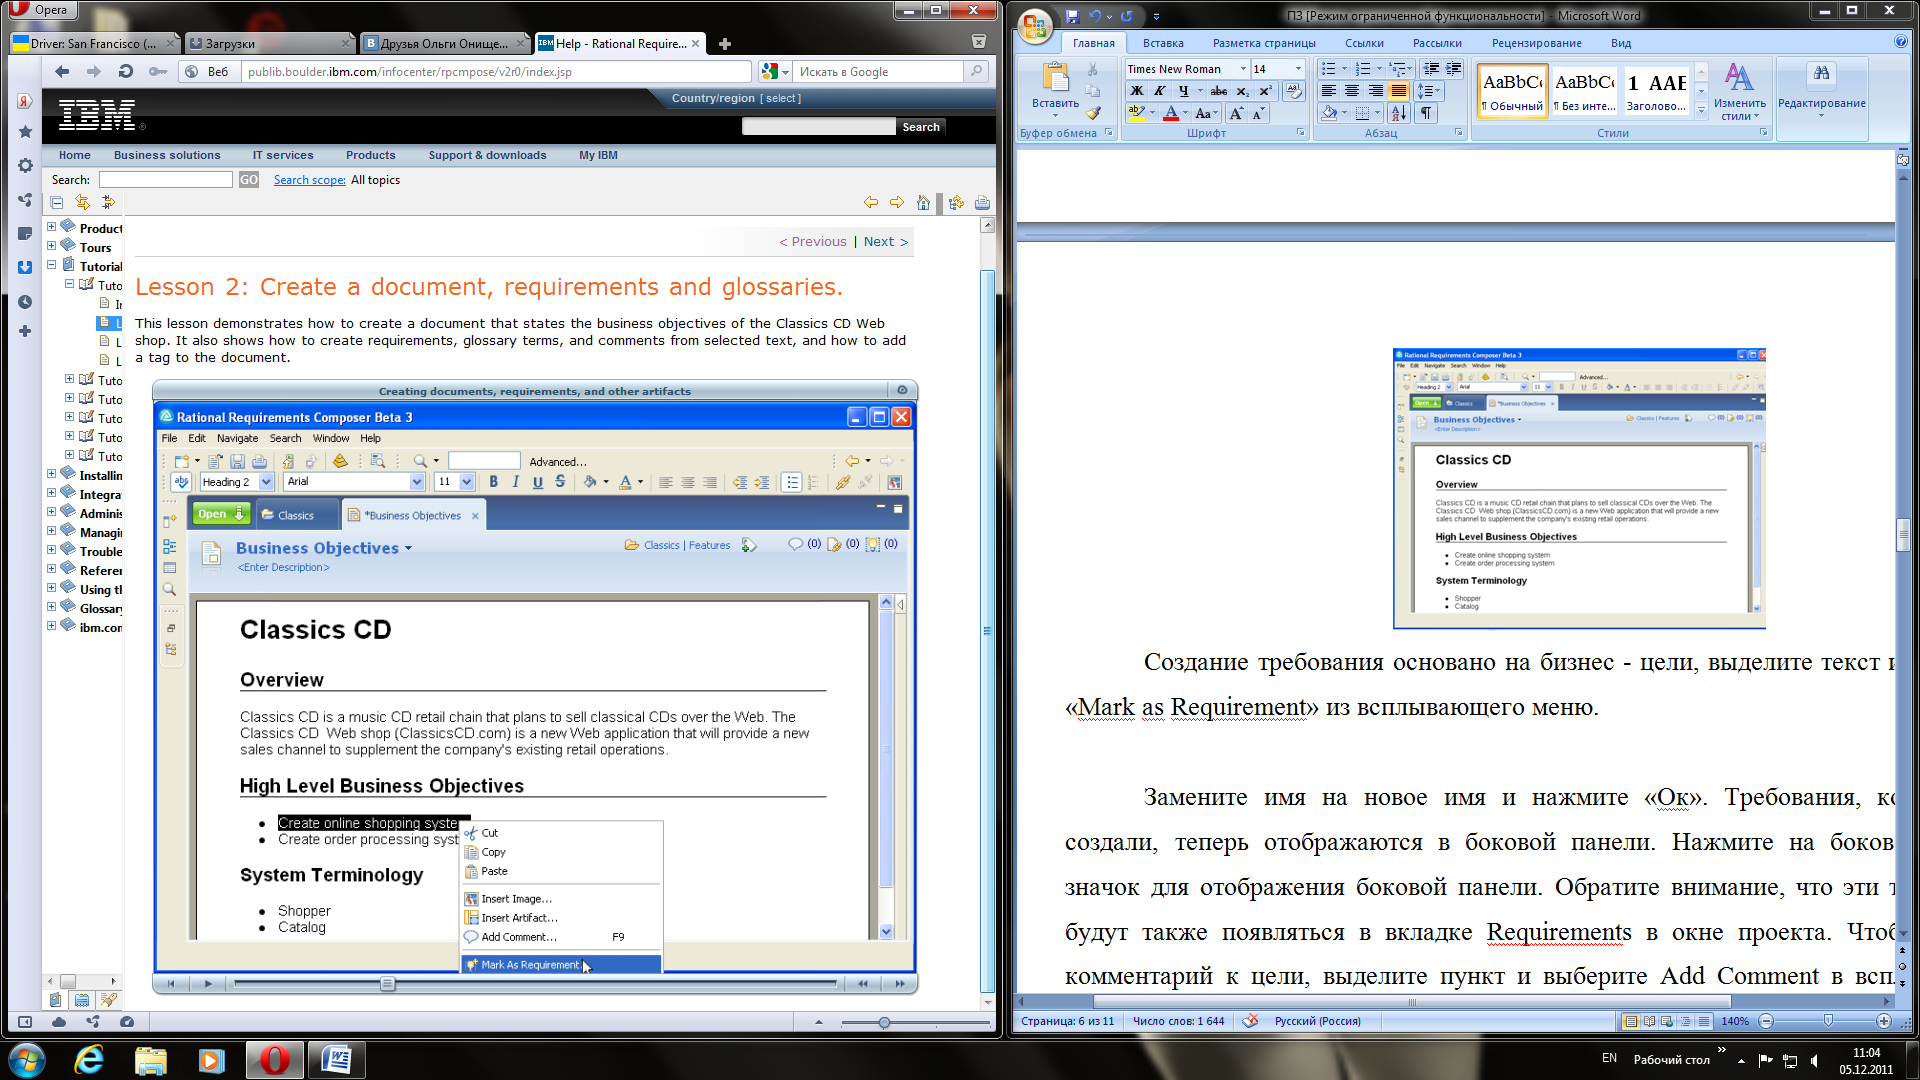
Task: Open Opera sidebar settings gear
Action: tap(25, 166)
